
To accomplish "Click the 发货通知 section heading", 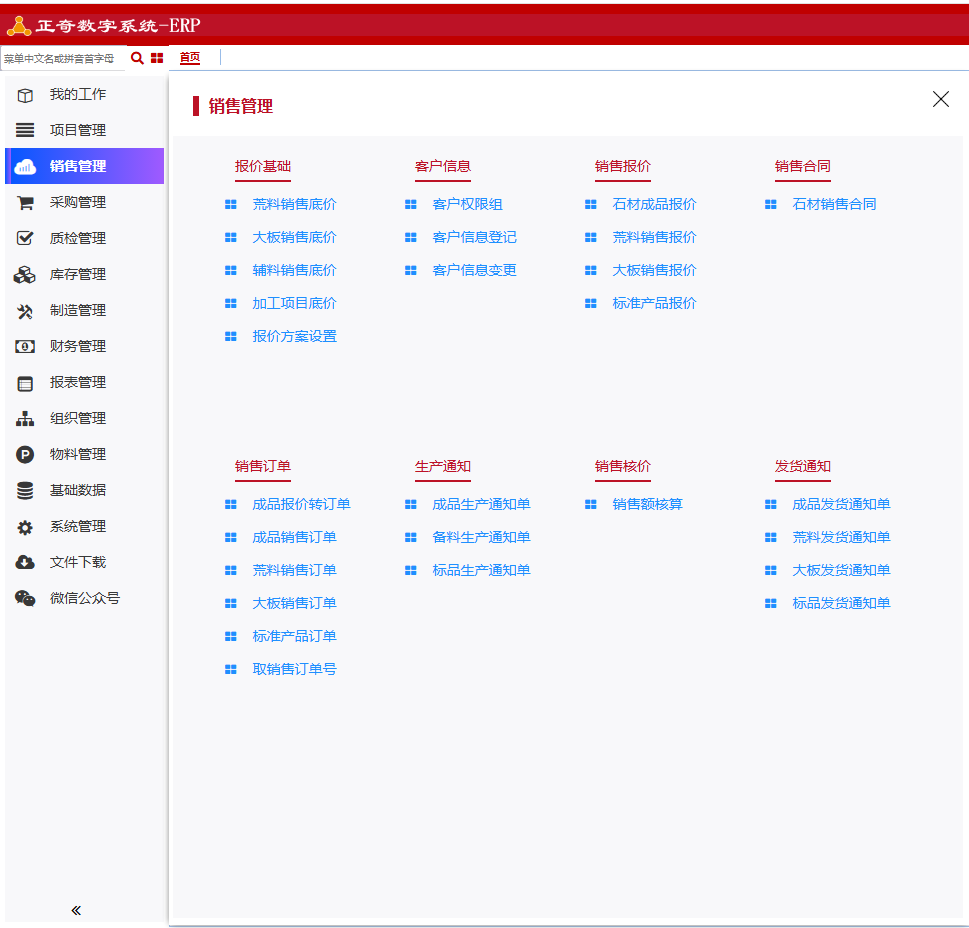I will coord(803,466).
